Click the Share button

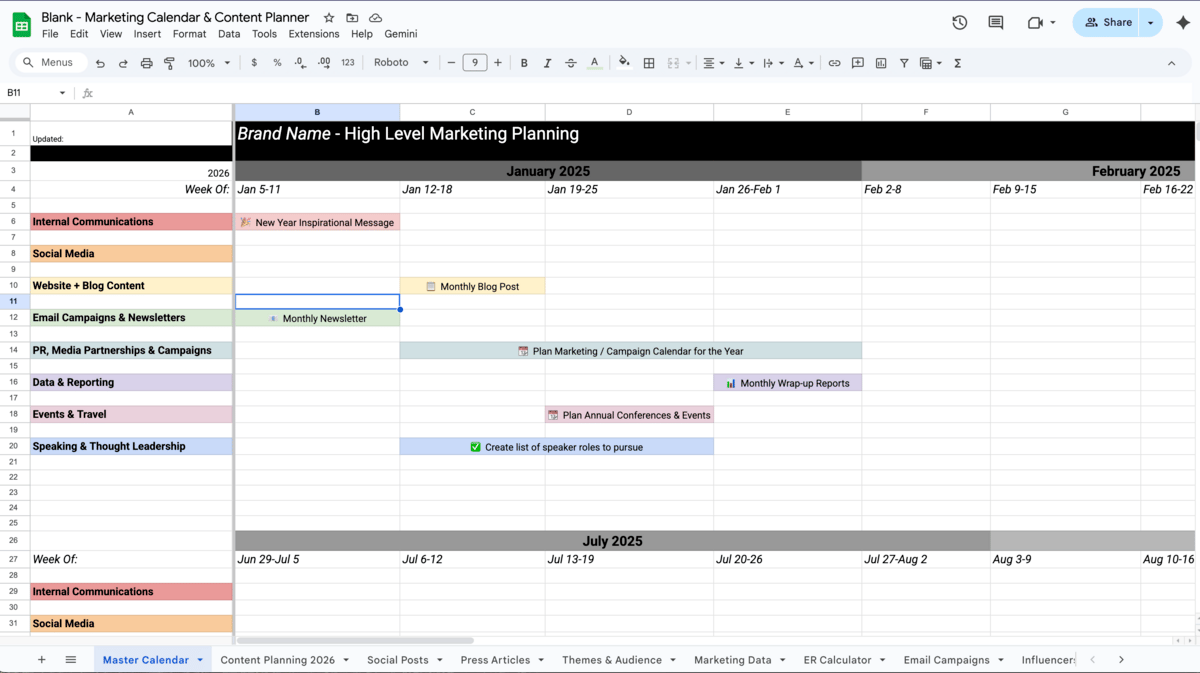(1113, 21)
